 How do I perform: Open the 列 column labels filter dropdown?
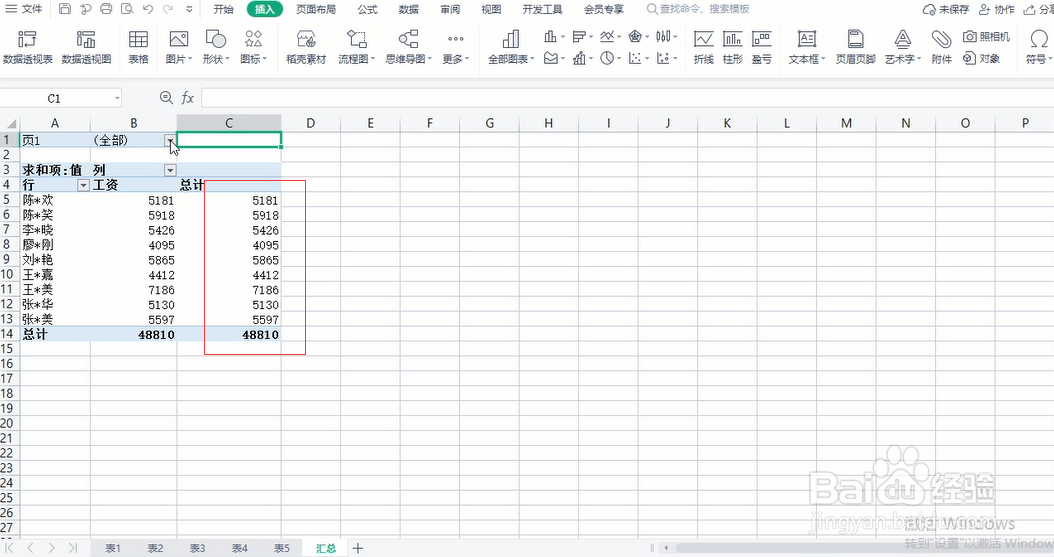[x=170, y=170]
